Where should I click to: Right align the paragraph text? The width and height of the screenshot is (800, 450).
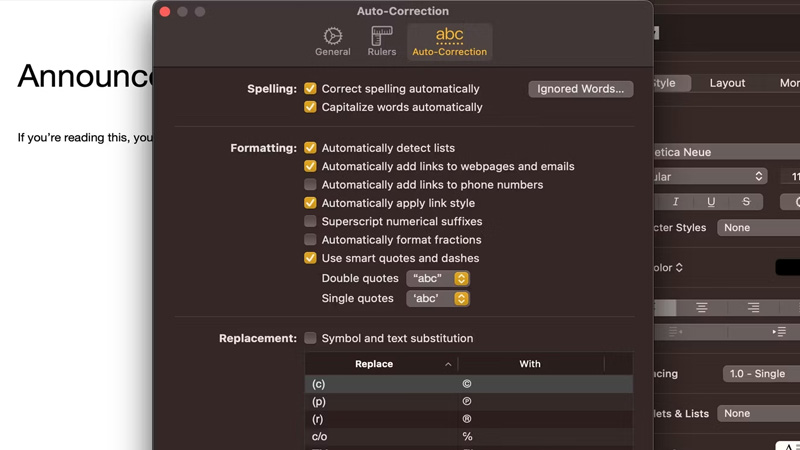[x=753, y=308]
